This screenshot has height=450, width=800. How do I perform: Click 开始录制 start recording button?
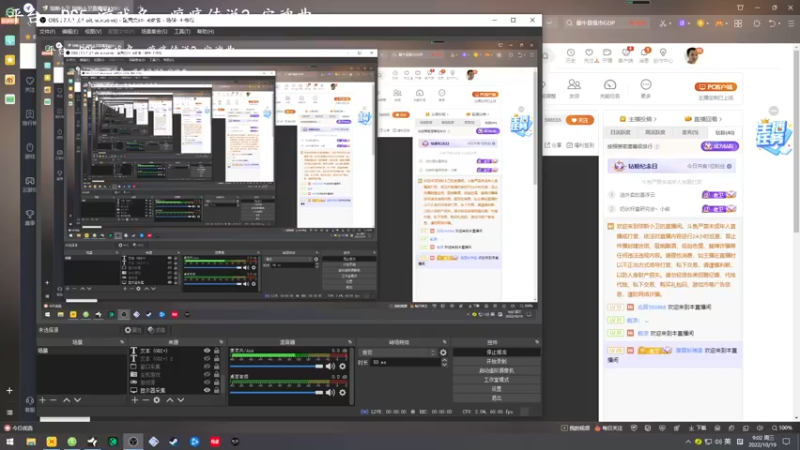tap(496, 362)
